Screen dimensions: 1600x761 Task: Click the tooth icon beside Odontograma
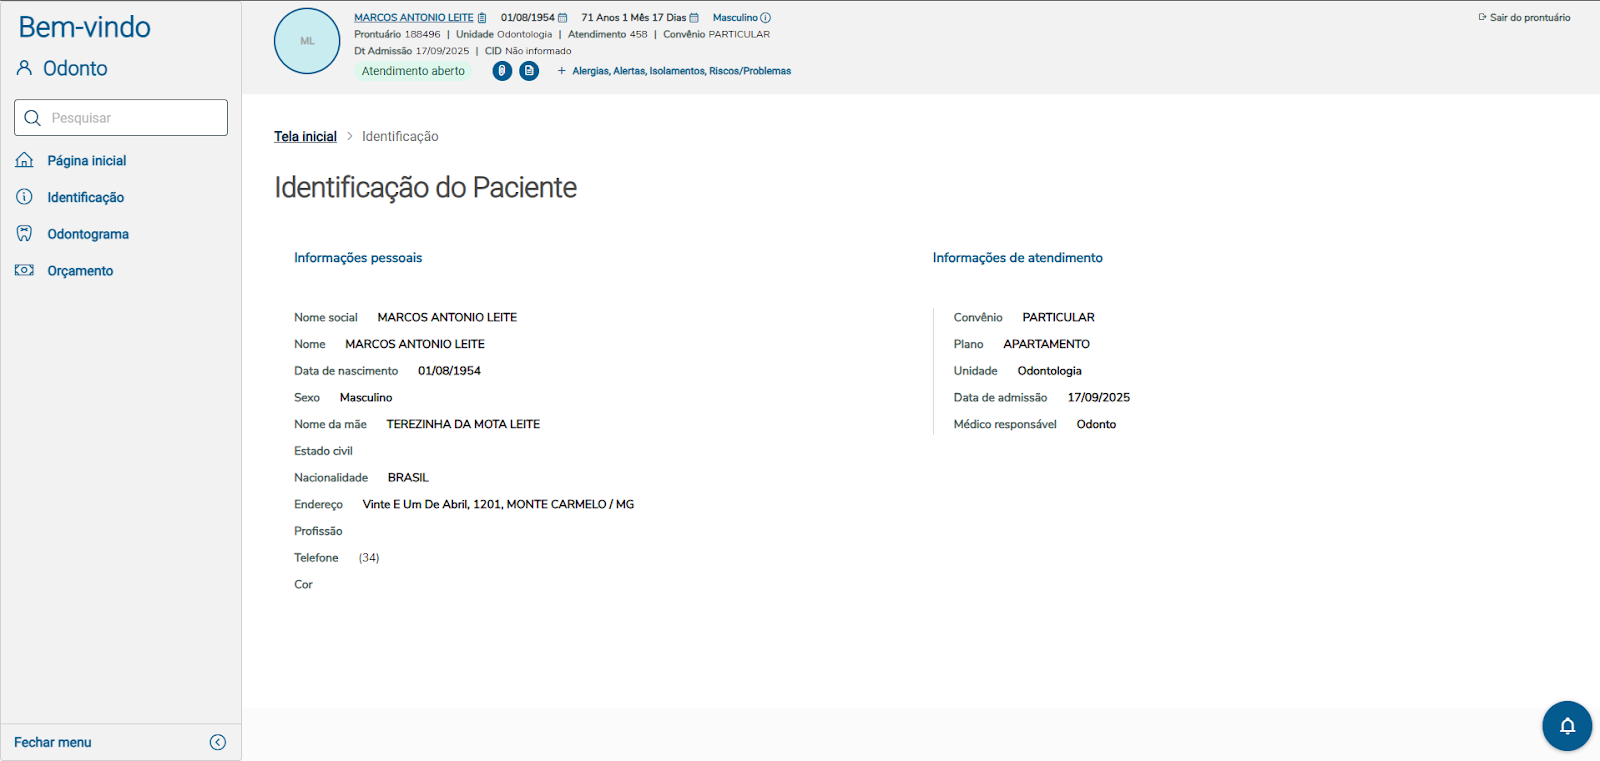coord(24,233)
